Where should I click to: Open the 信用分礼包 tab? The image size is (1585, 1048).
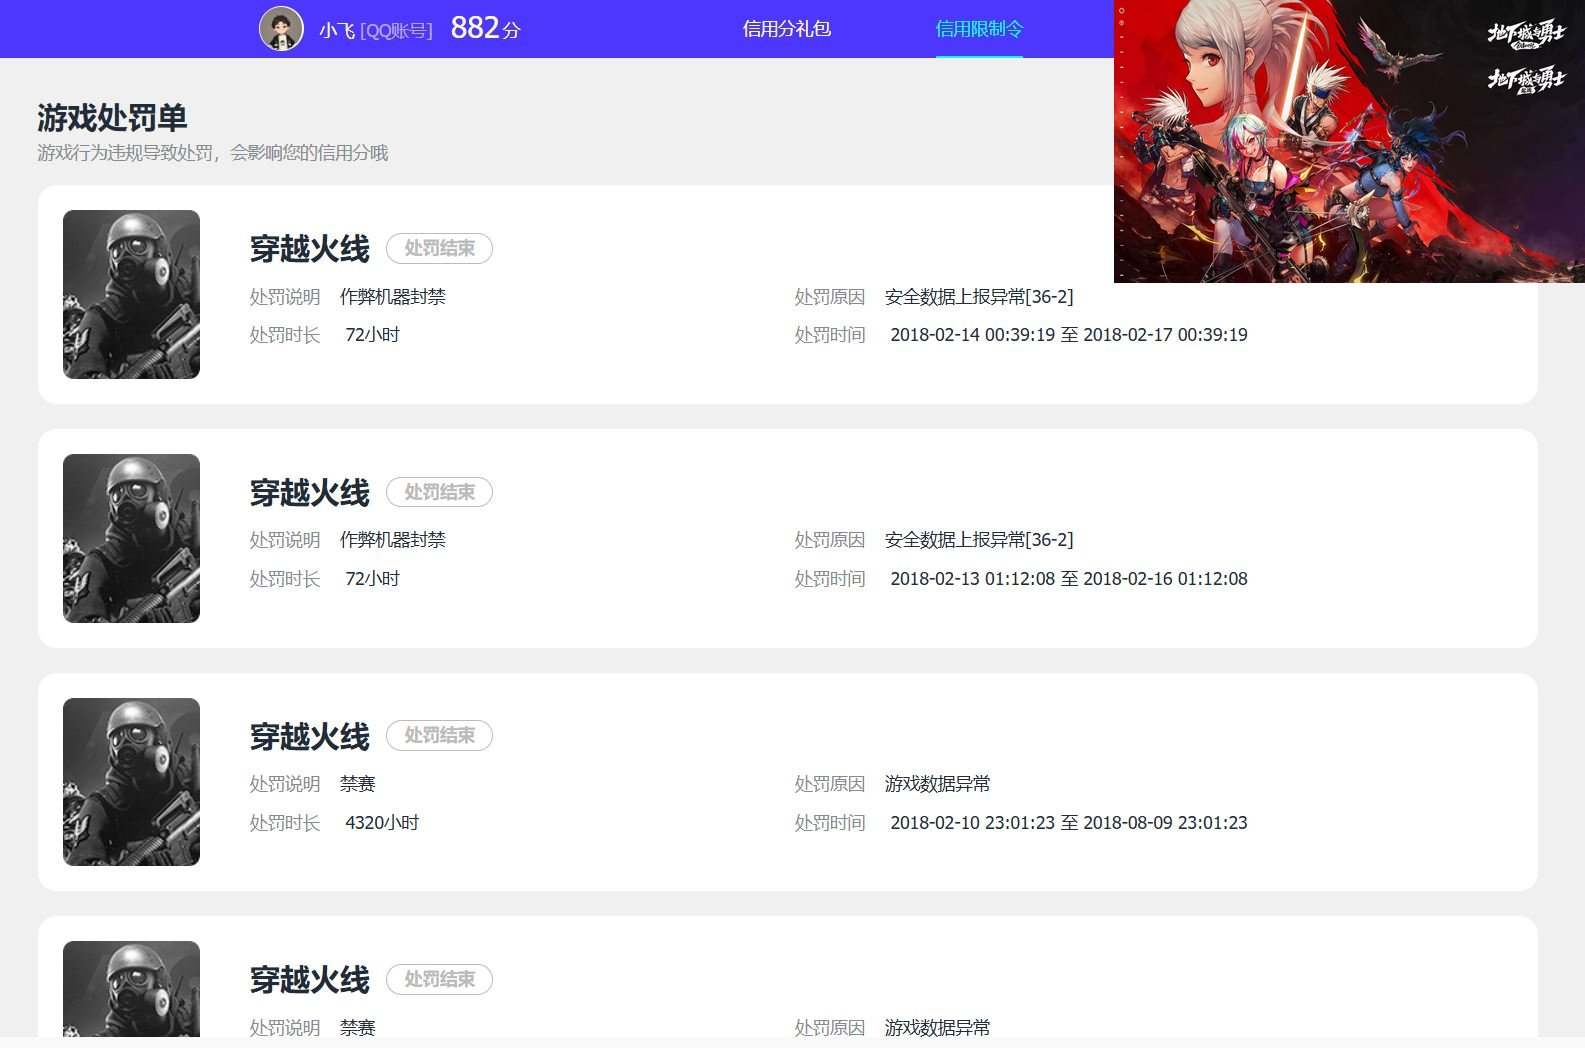pyautogui.click(x=787, y=29)
